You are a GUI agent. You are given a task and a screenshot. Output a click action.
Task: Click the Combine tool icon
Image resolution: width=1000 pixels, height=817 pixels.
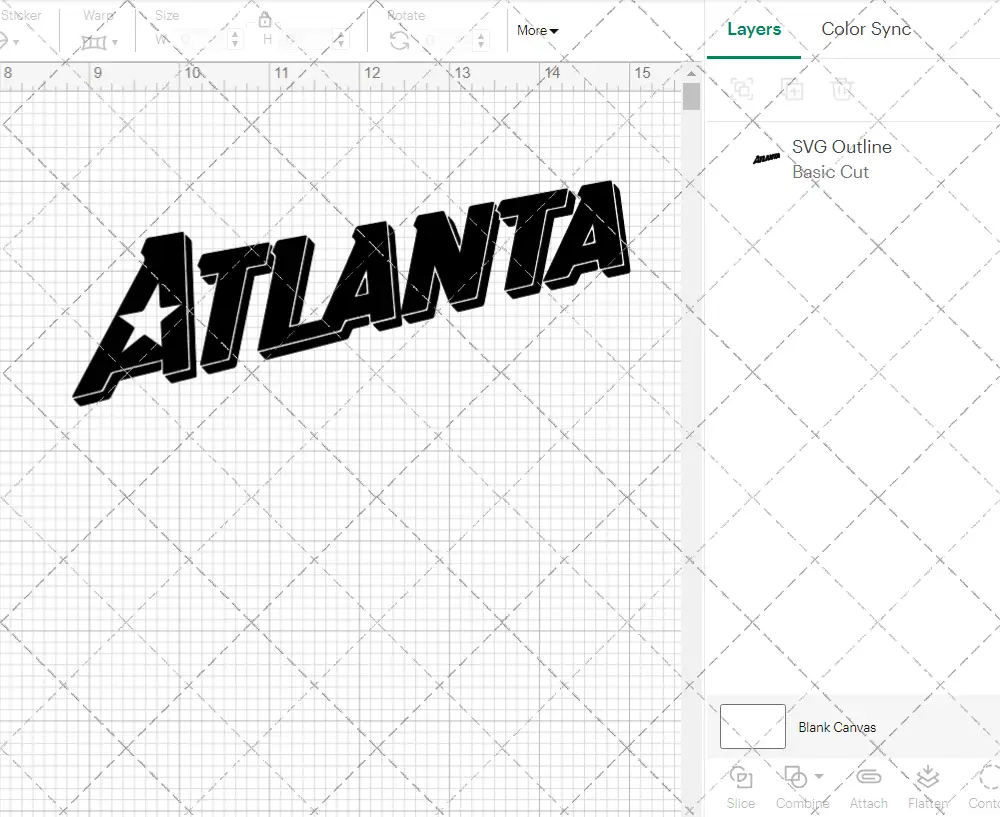pos(796,778)
